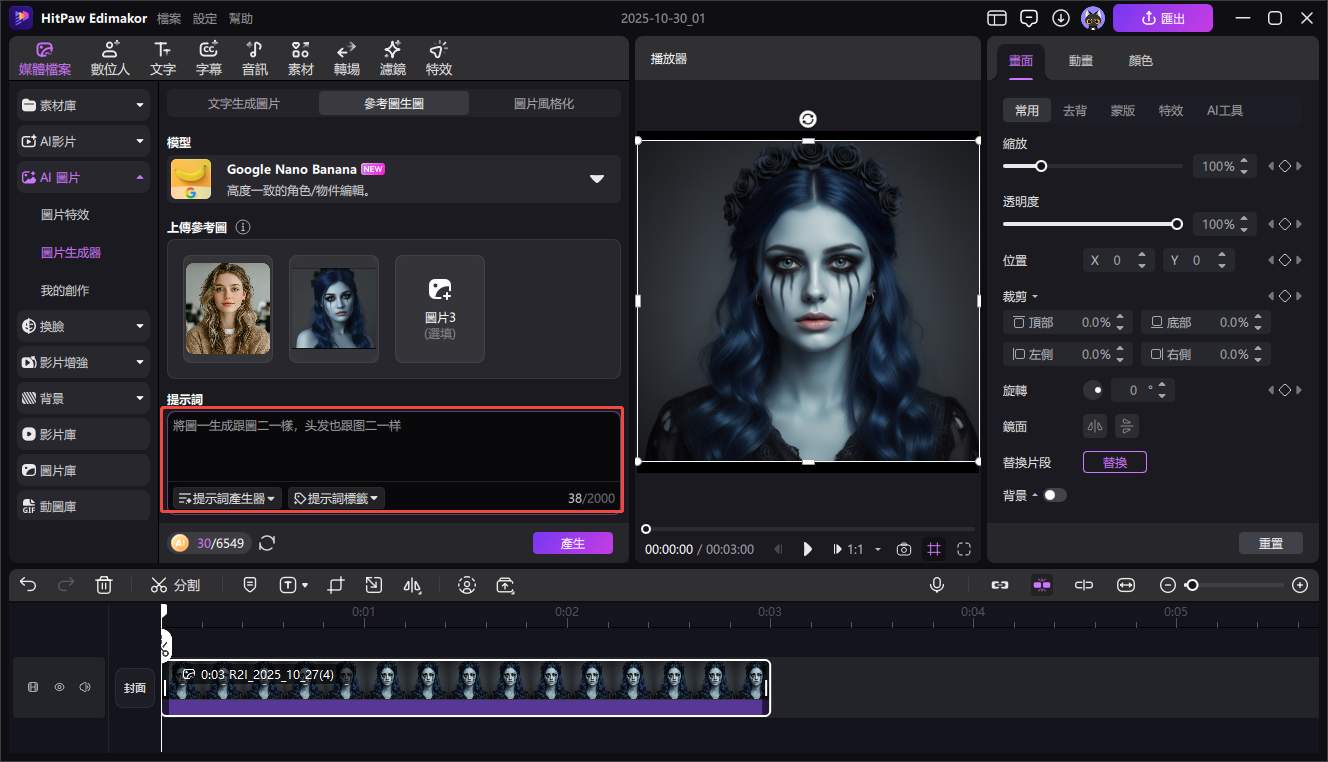Mute the timeline track audio
Image resolution: width=1328 pixels, height=762 pixels.
coord(85,687)
